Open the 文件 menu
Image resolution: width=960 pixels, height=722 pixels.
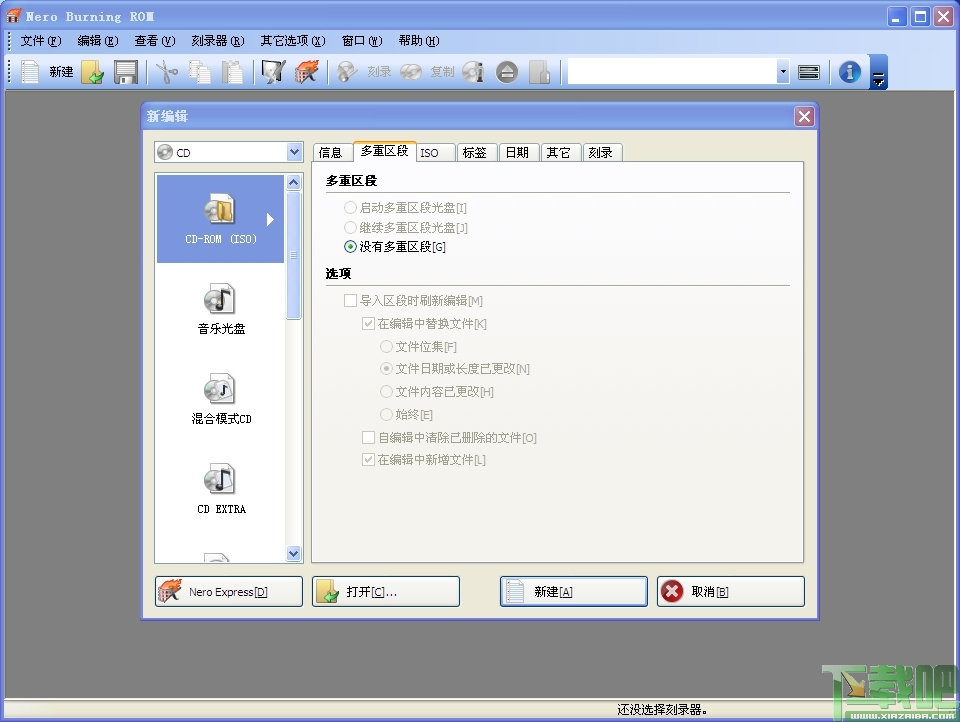click(x=40, y=41)
